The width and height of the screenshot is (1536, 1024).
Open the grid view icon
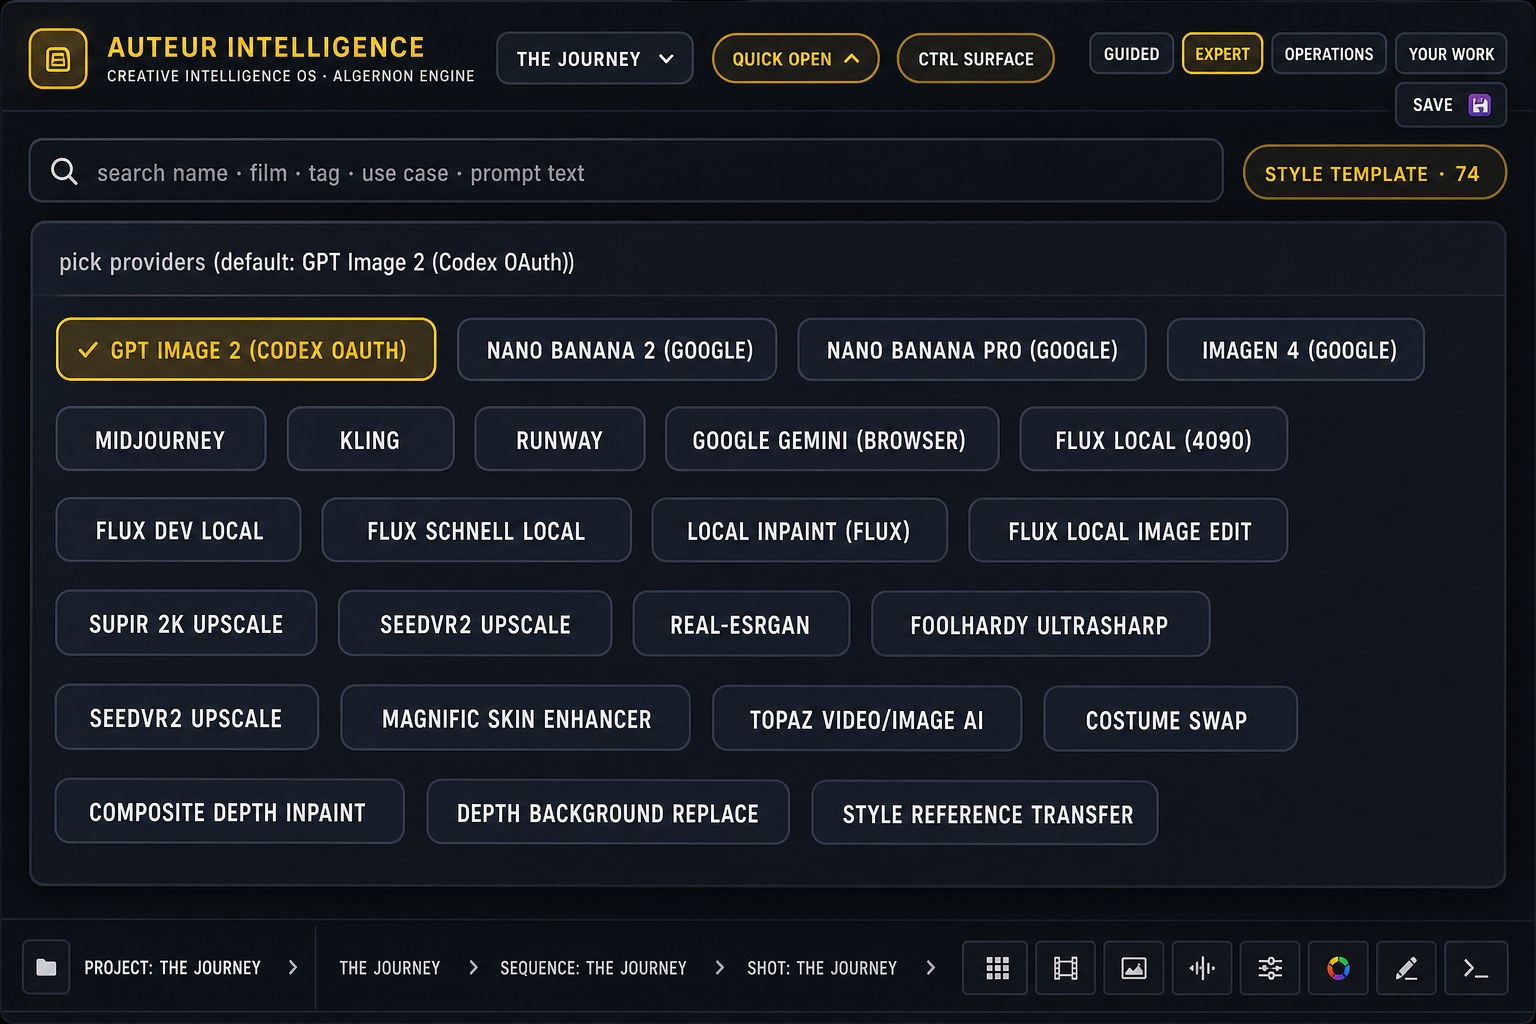(996, 967)
